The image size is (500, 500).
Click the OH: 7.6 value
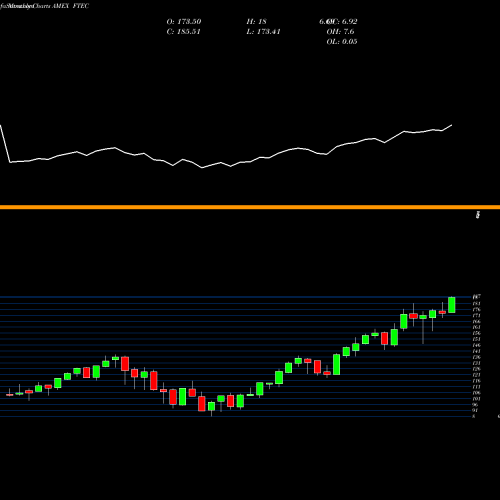pos(340,31)
